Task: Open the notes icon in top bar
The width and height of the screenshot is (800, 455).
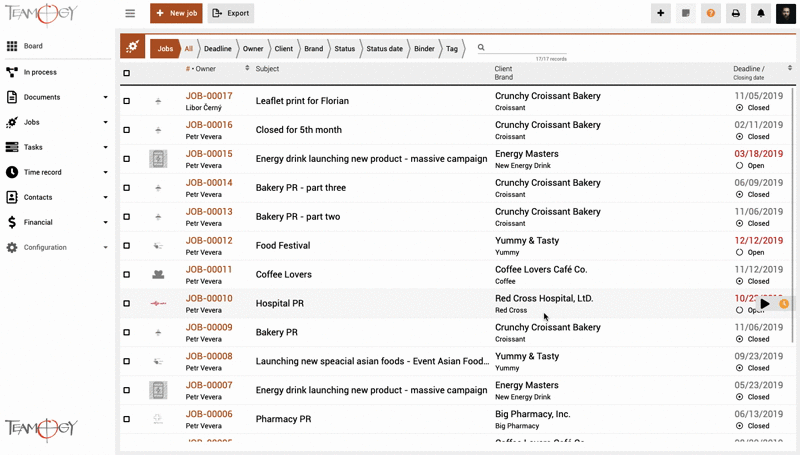Action: 686,13
